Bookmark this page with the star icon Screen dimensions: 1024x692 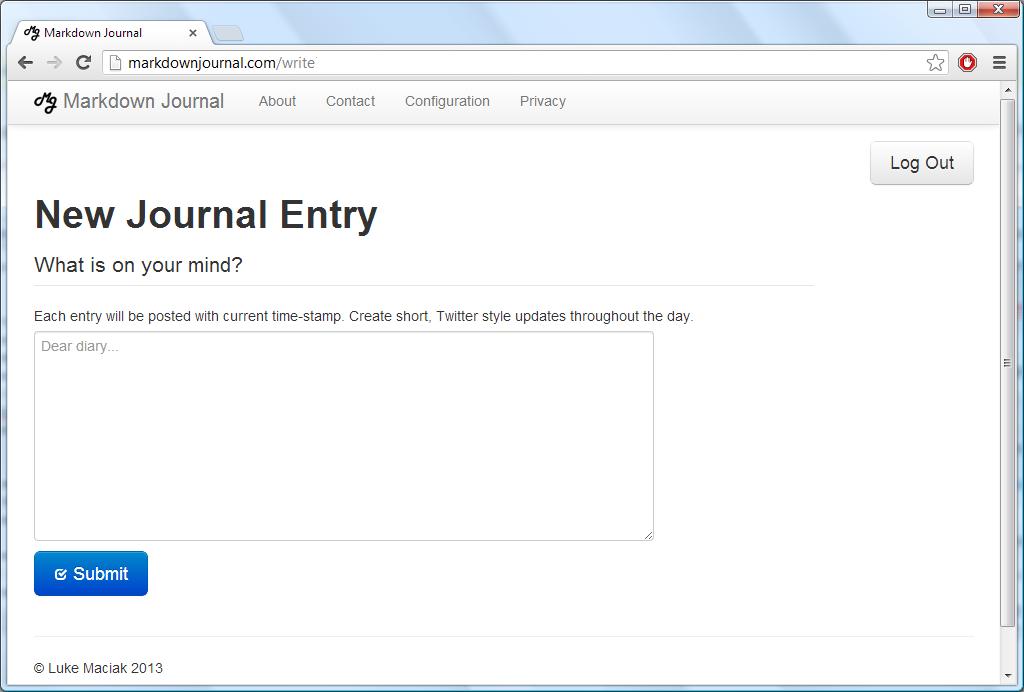(x=935, y=63)
